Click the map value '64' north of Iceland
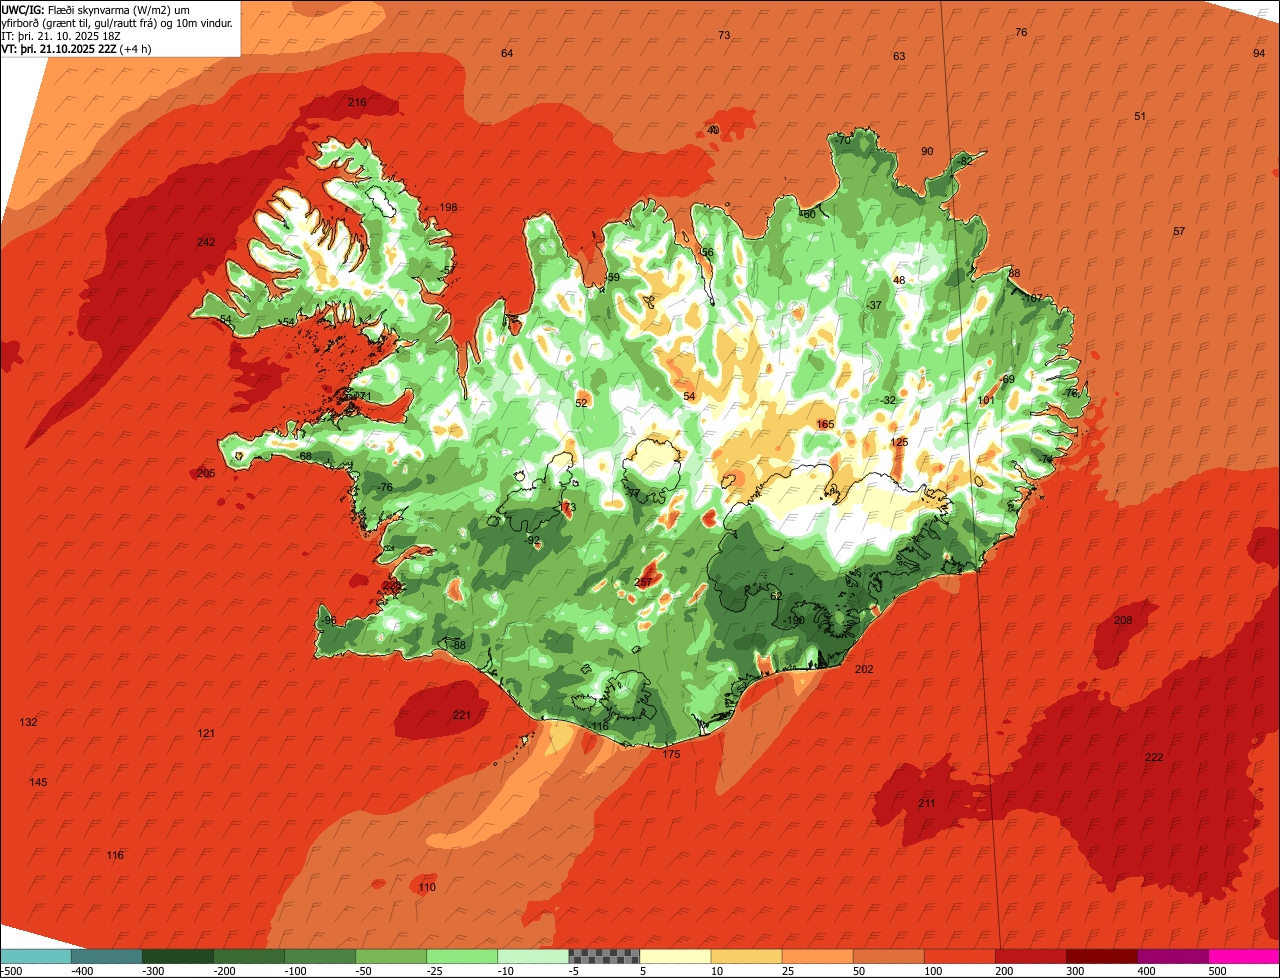This screenshot has height=978, width=1280. coord(507,53)
